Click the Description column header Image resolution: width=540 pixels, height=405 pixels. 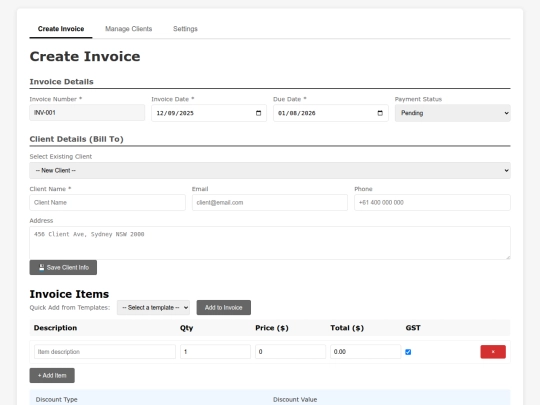pyautogui.click(x=55, y=328)
